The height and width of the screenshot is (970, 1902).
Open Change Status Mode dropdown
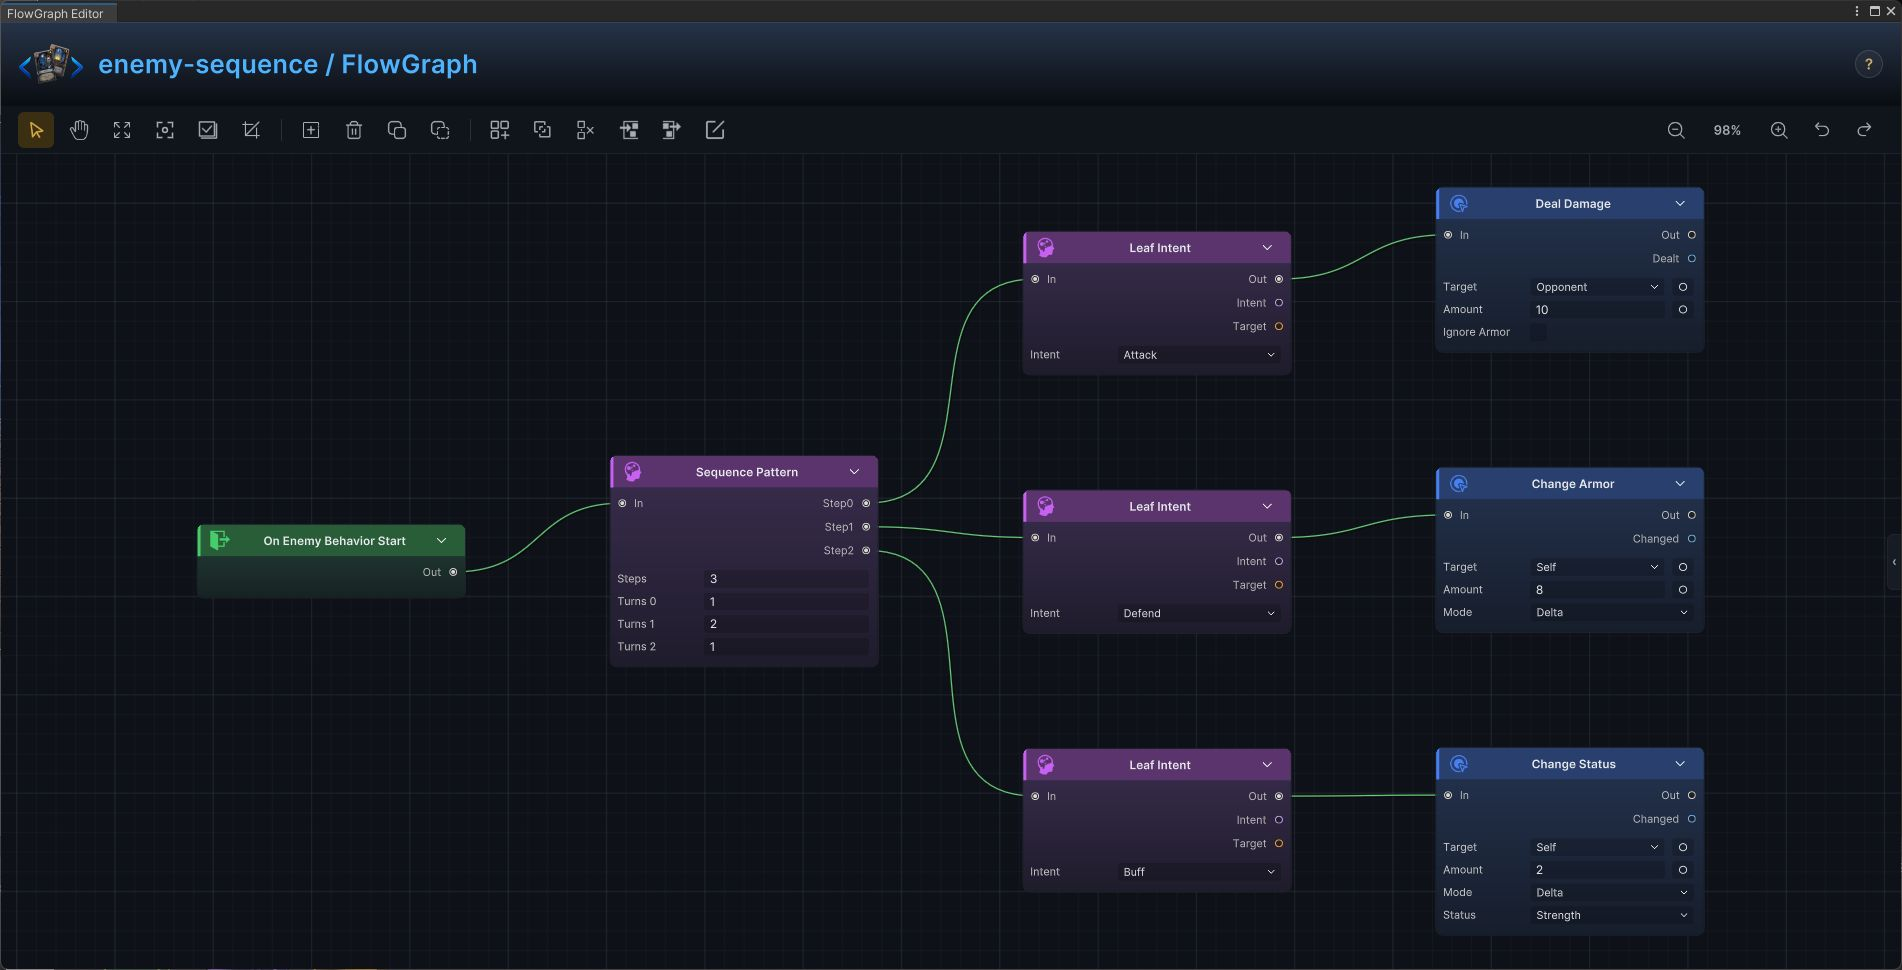click(x=1611, y=892)
